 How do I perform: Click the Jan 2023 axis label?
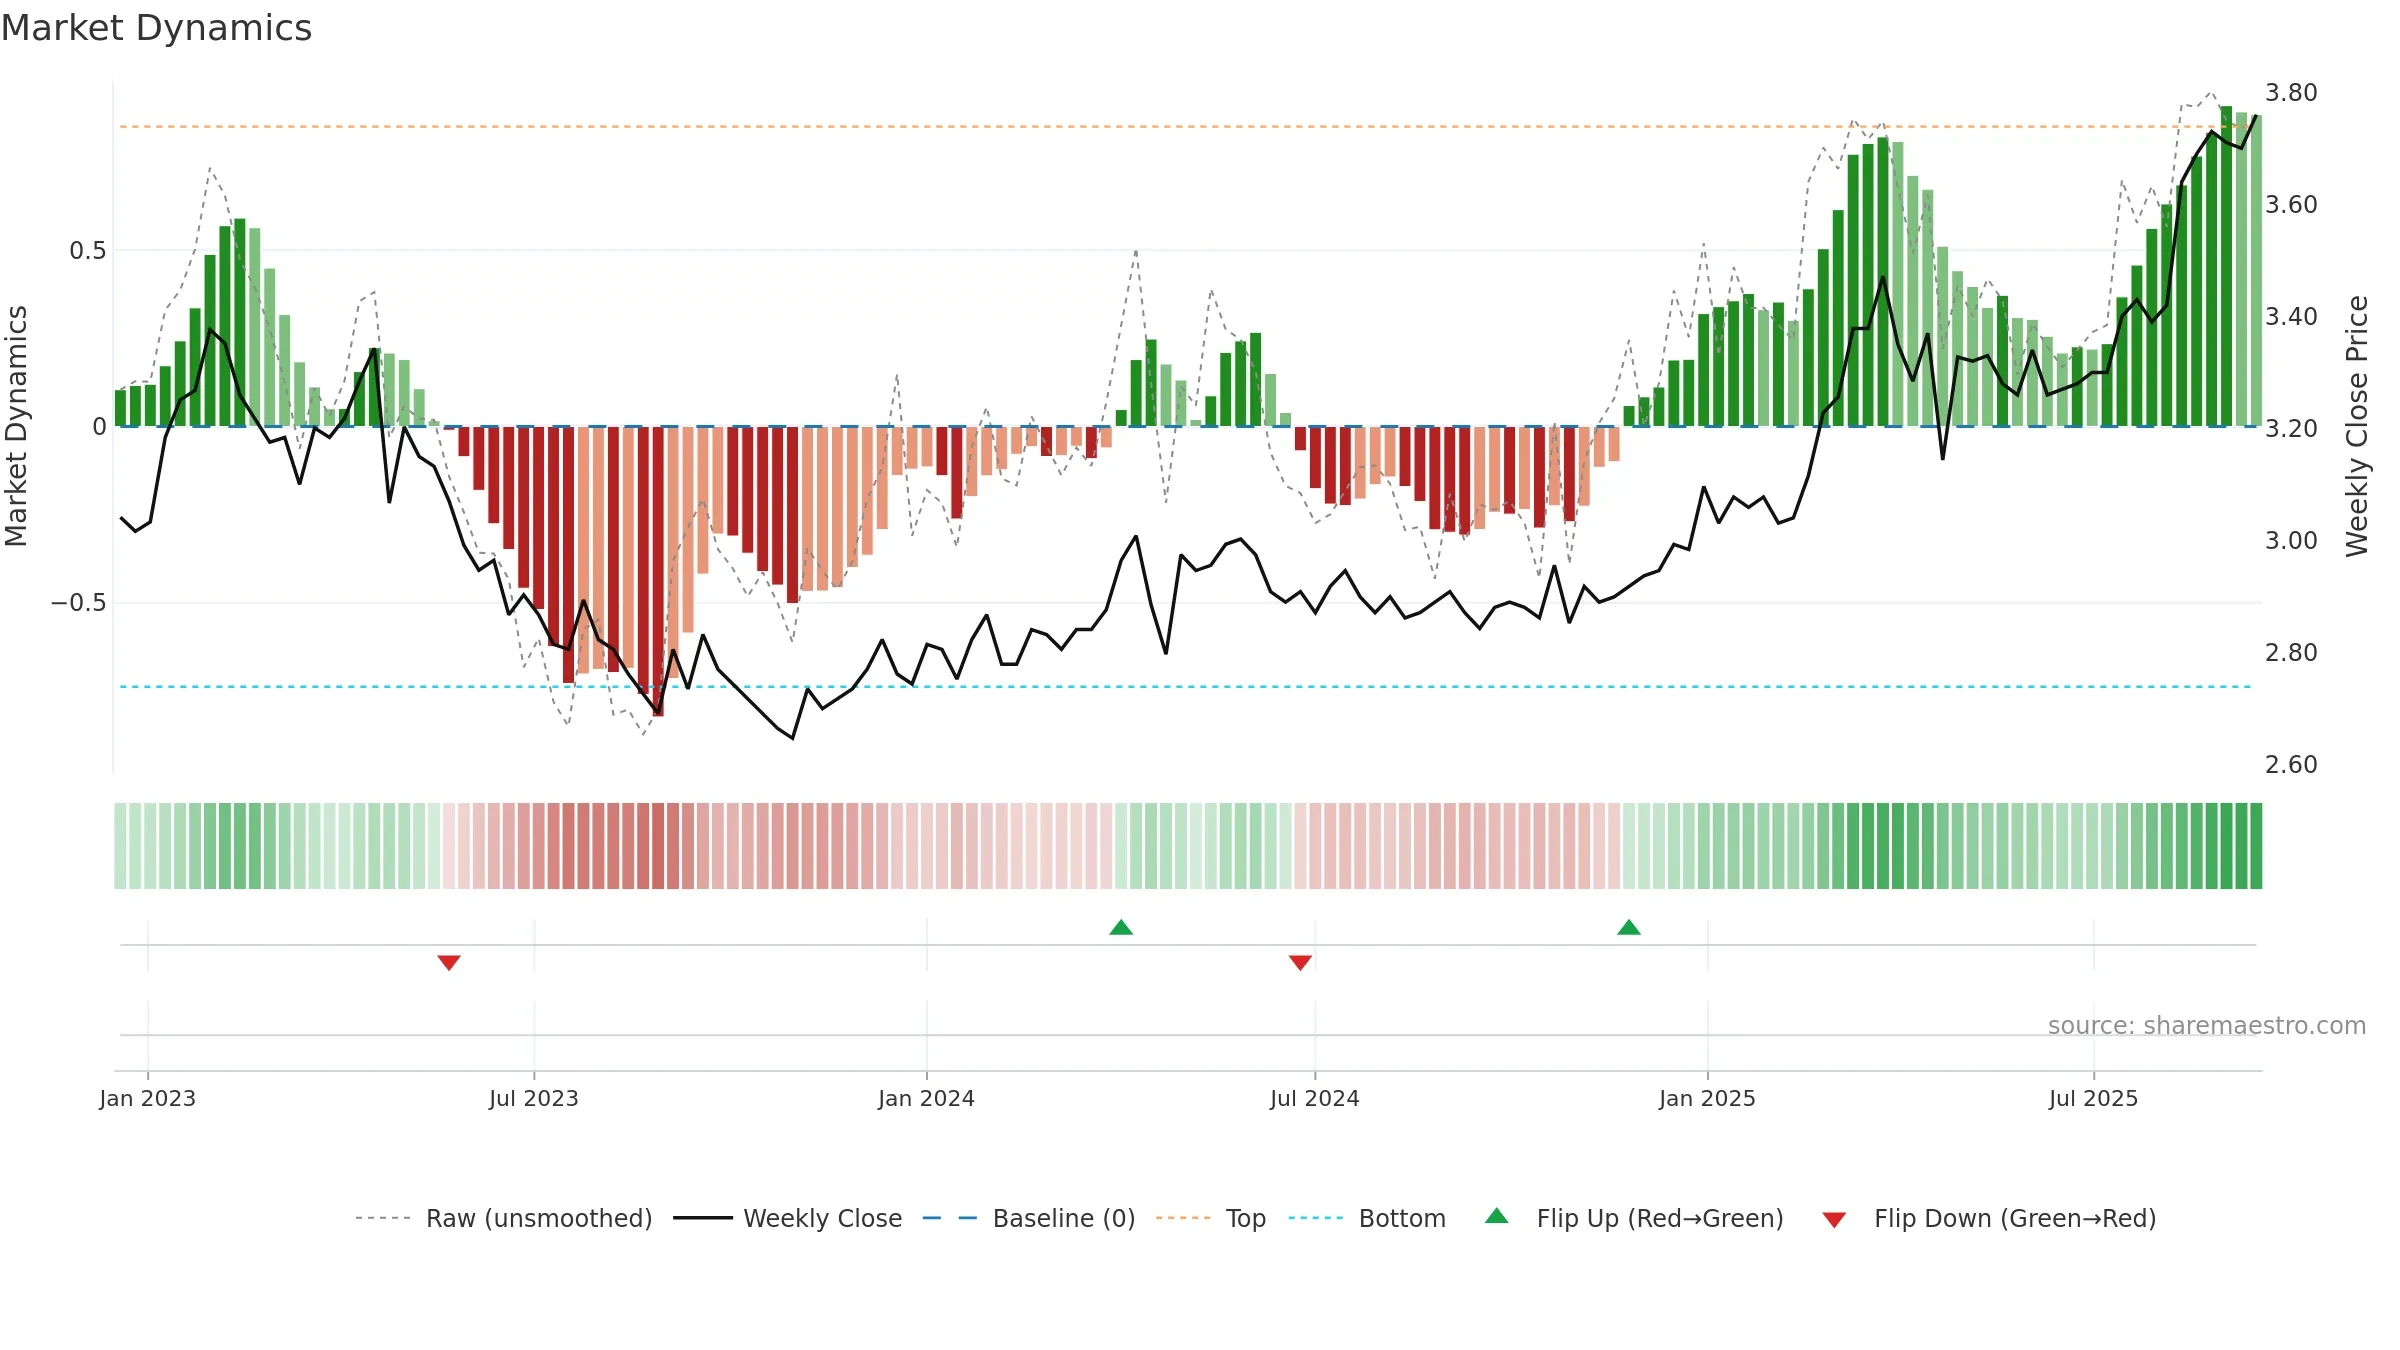coord(148,1098)
